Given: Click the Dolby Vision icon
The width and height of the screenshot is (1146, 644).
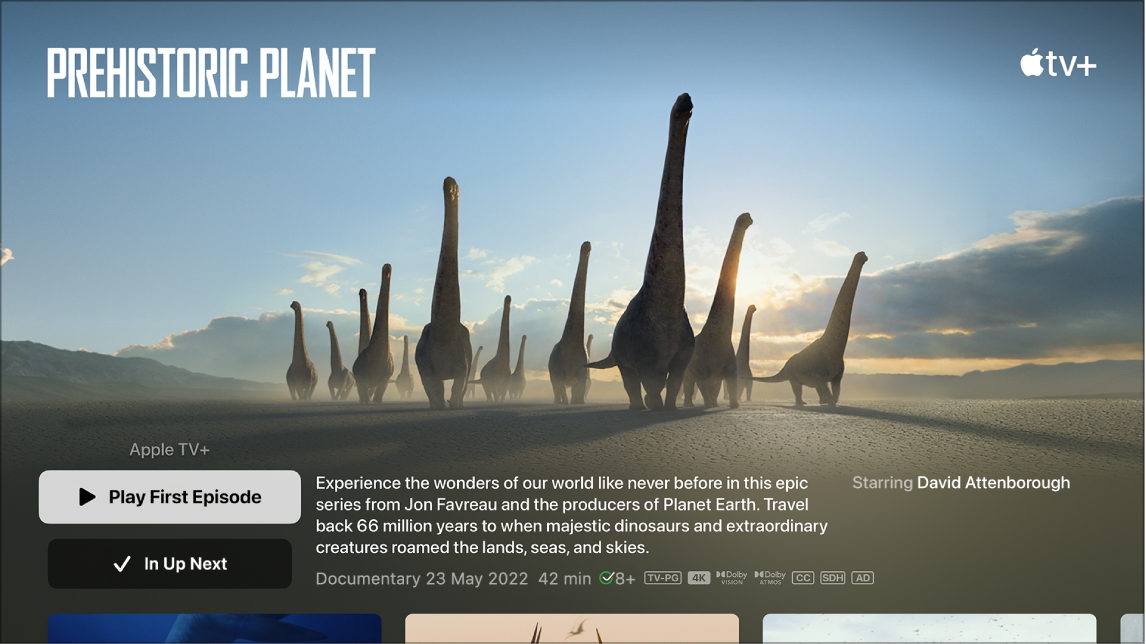Looking at the screenshot, I should pos(731,577).
